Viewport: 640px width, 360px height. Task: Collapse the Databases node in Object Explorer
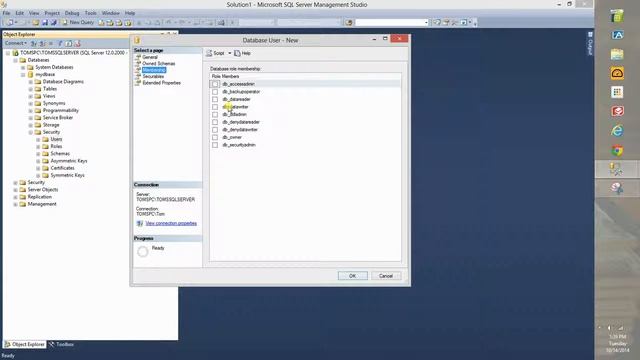click(x=16, y=60)
